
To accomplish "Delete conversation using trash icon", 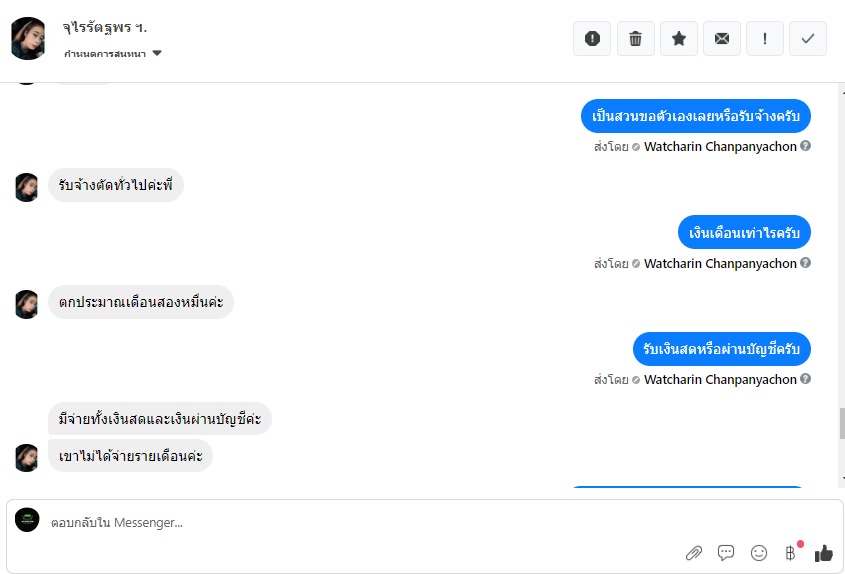I will click(x=635, y=38).
